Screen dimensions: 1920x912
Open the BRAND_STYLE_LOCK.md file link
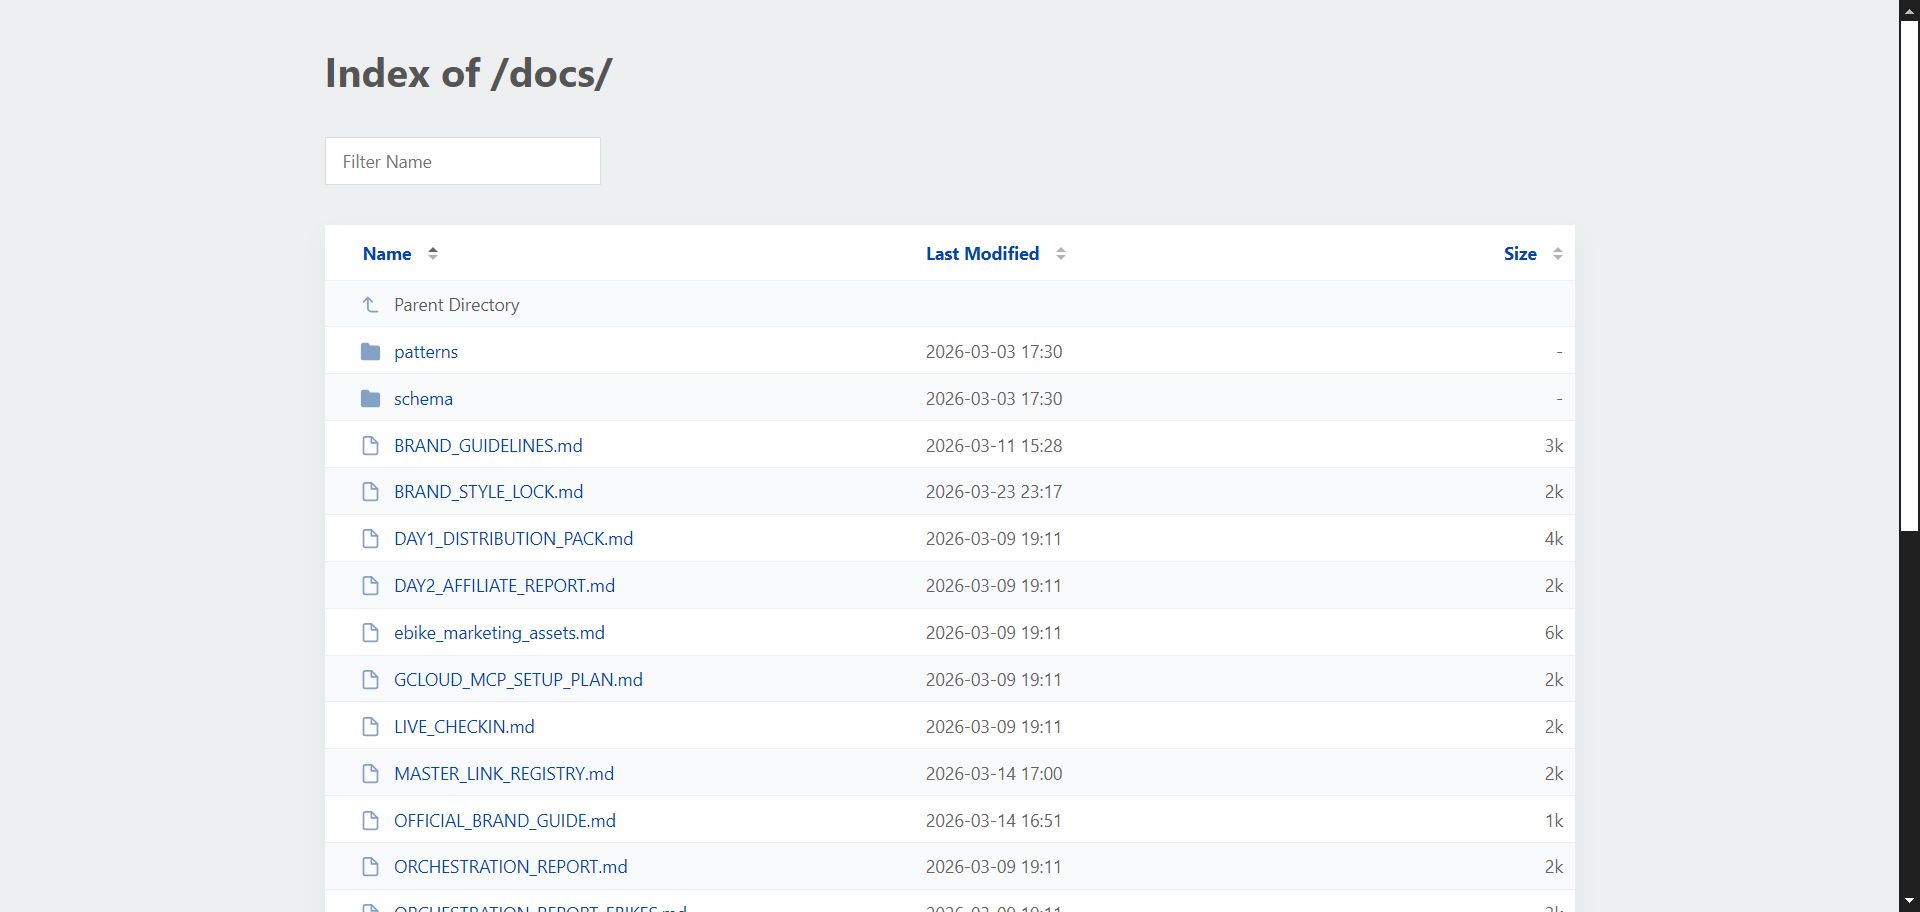tap(488, 492)
